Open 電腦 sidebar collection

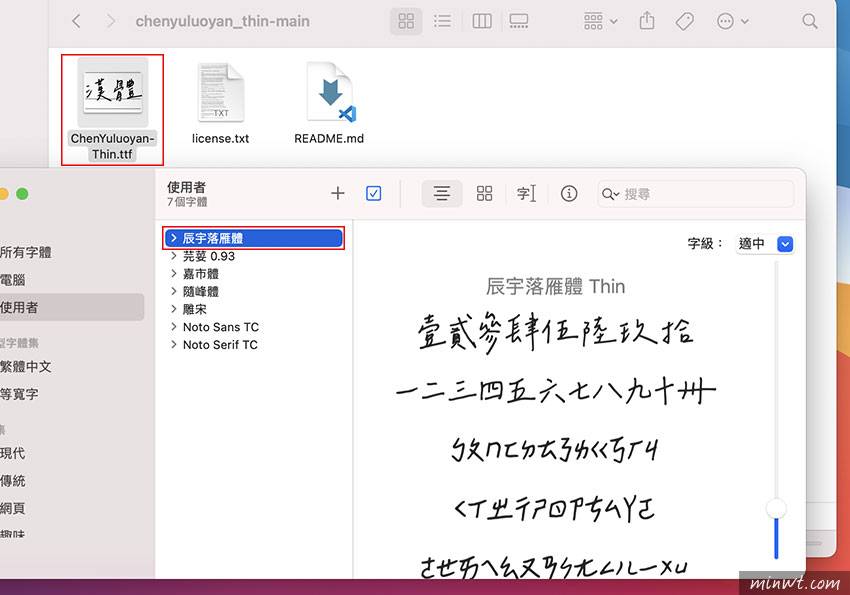[x=12, y=280]
